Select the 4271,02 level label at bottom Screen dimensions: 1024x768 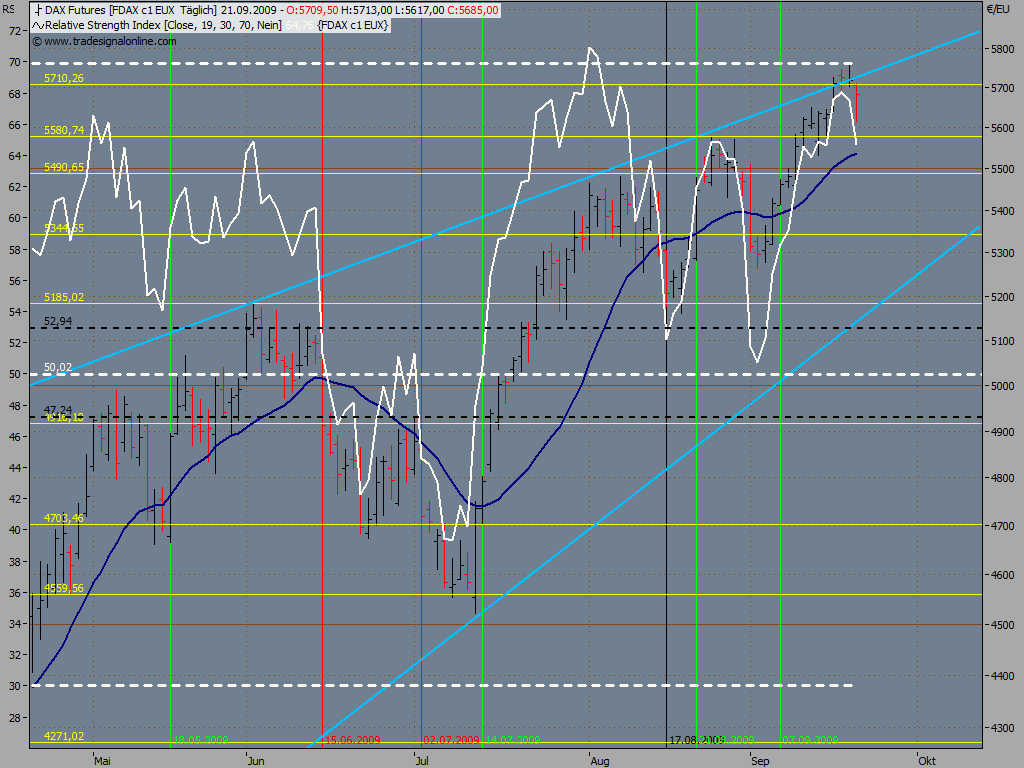(x=64, y=736)
